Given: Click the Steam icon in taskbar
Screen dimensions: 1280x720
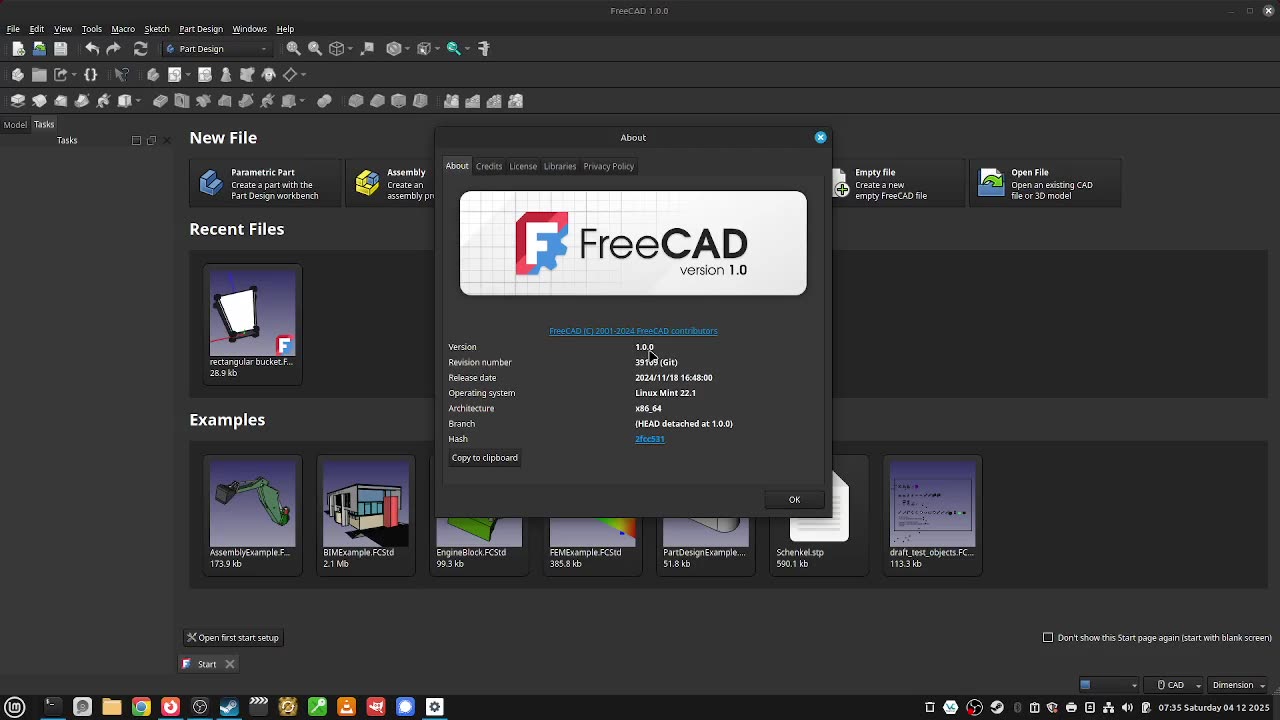Looking at the screenshot, I should (x=229, y=707).
